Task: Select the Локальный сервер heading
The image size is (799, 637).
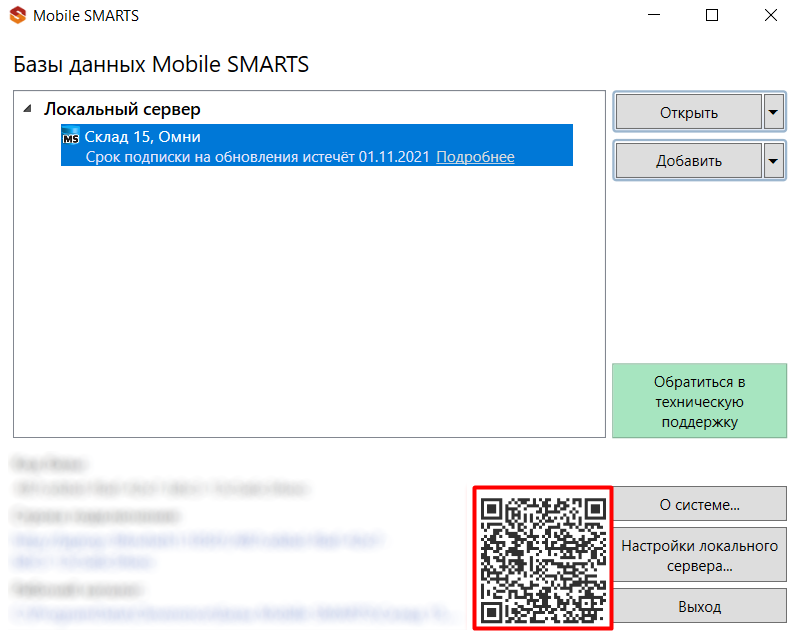Action: [x=122, y=109]
